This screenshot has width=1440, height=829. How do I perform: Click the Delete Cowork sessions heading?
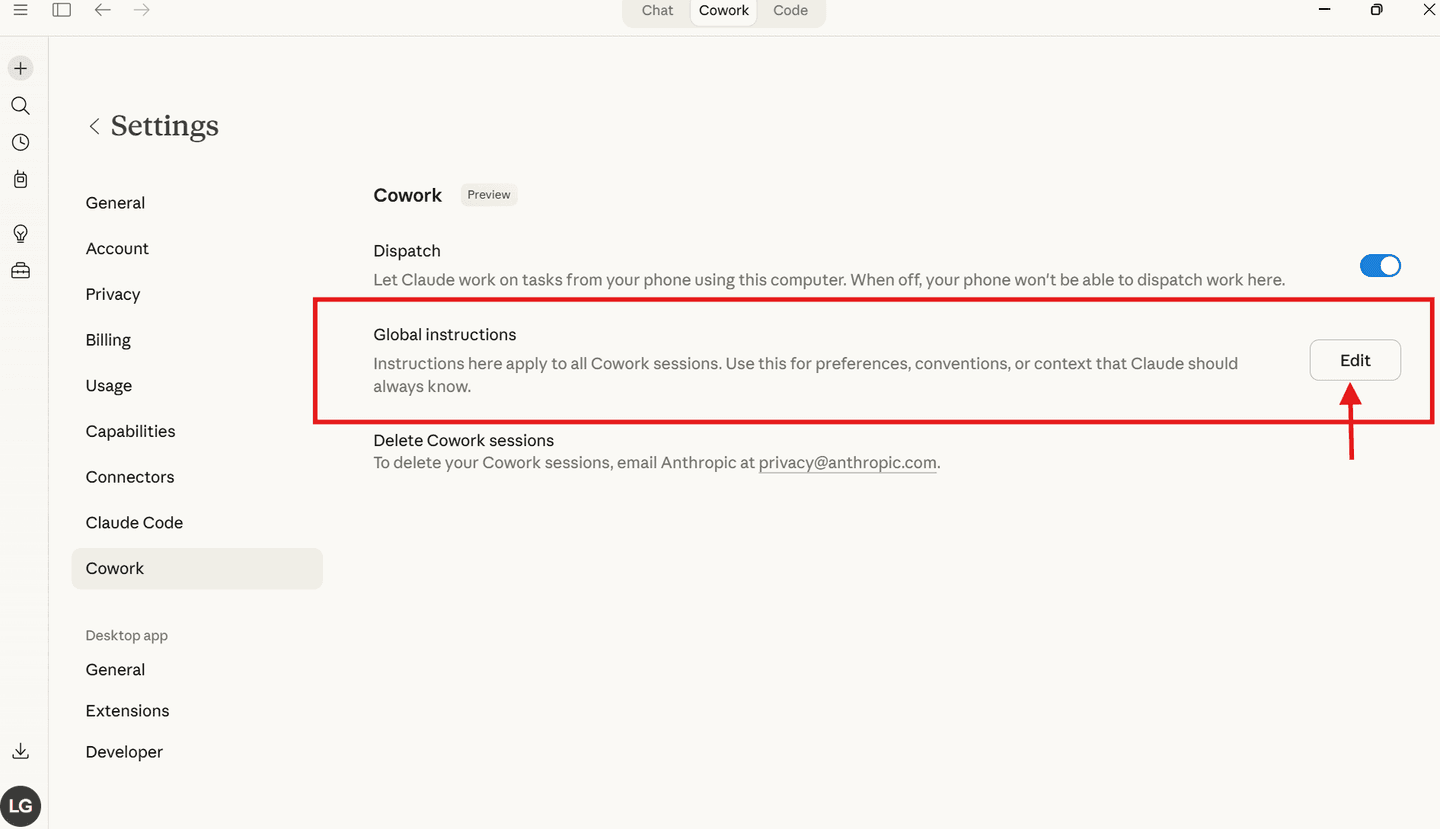click(463, 441)
